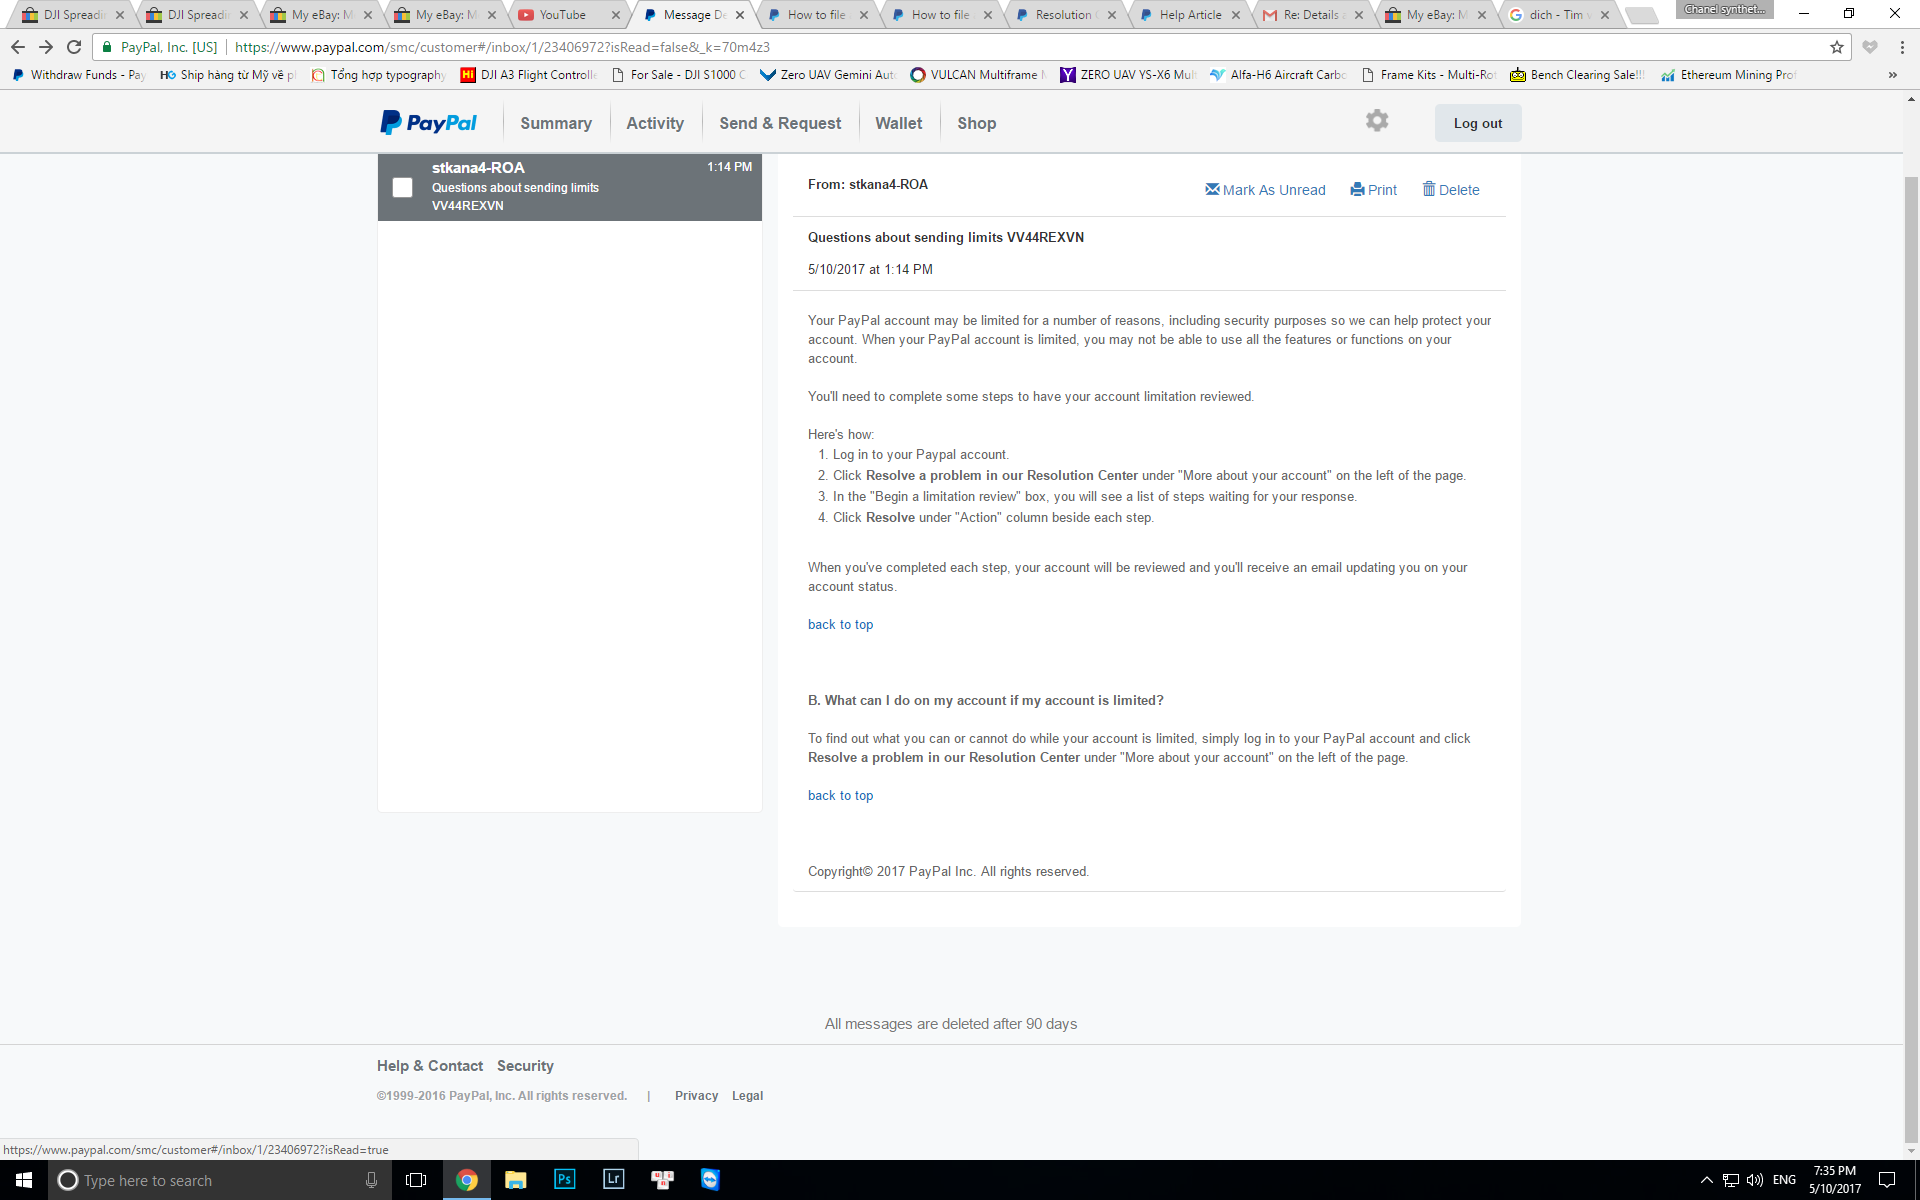This screenshot has height=1200, width=1920.
Task: Expand hidden bookmarks overflow chevron
Action: 1892,75
